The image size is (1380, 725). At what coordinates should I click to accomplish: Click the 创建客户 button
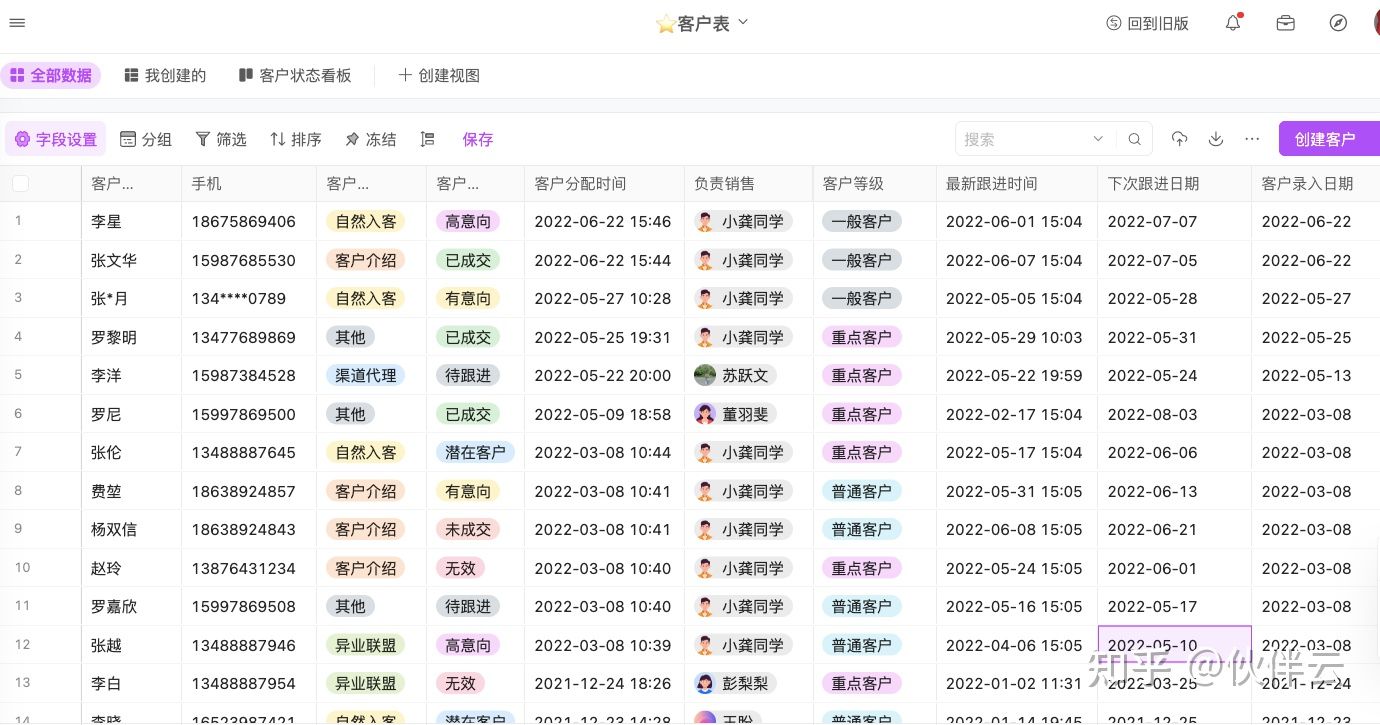pyautogui.click(x=1325, y=139)
